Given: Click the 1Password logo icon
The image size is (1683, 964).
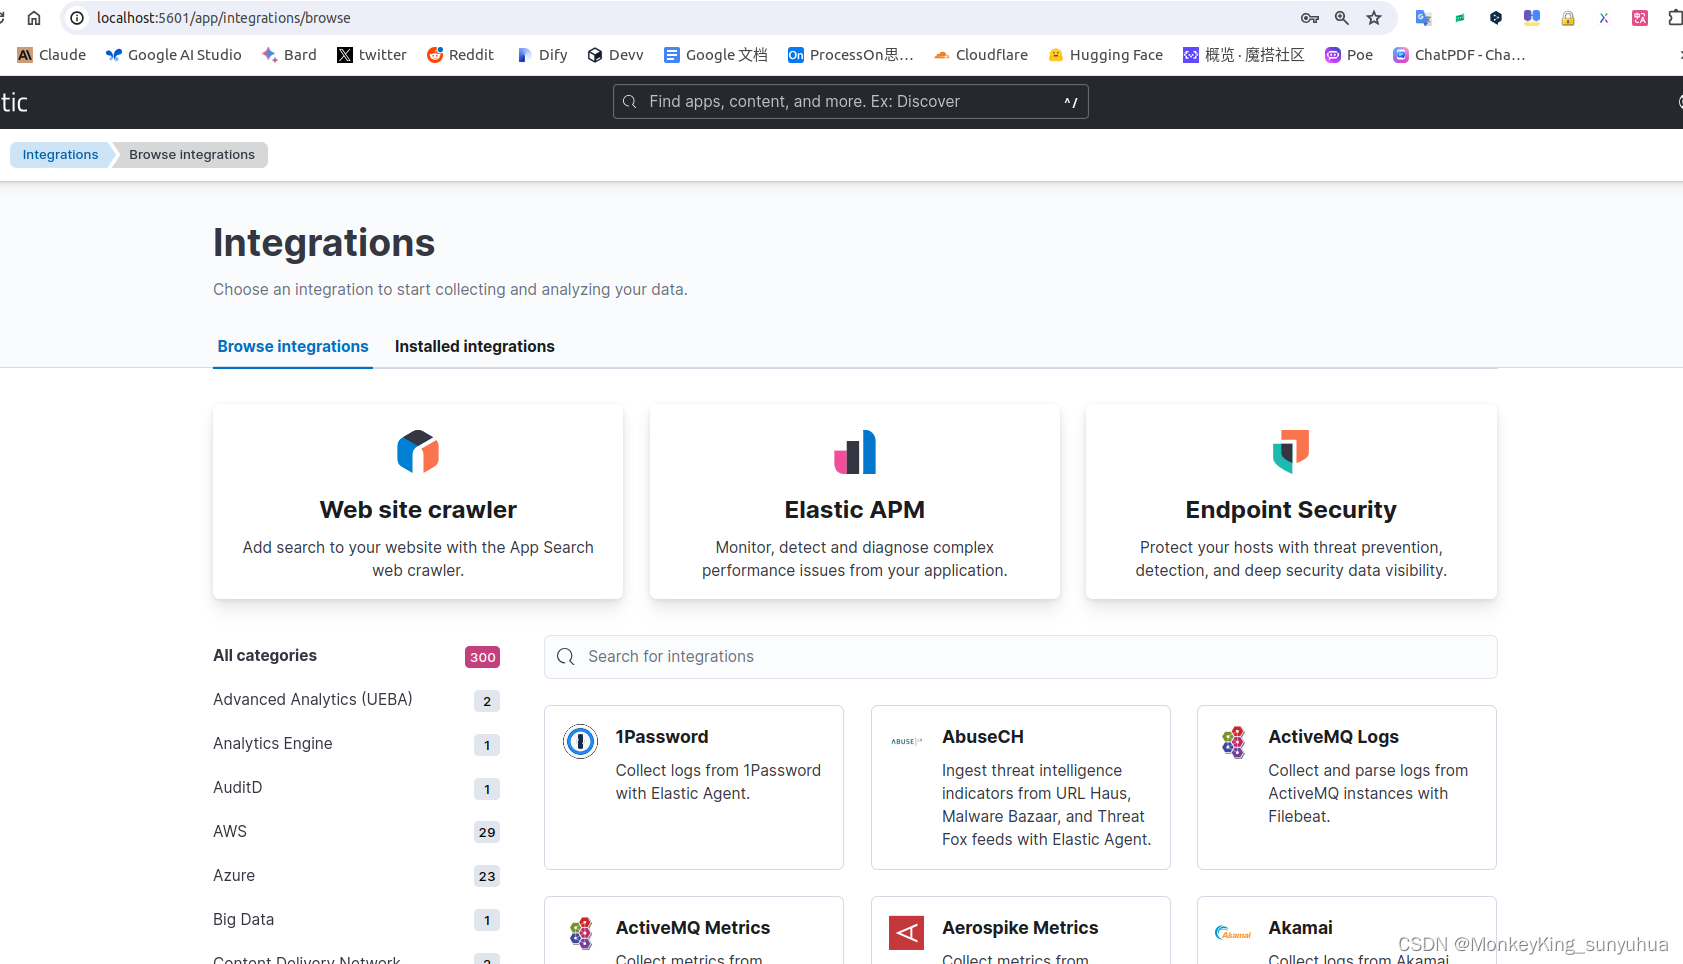Looking at the screenshot, I should pyautogui.click(x=580, y=741).
